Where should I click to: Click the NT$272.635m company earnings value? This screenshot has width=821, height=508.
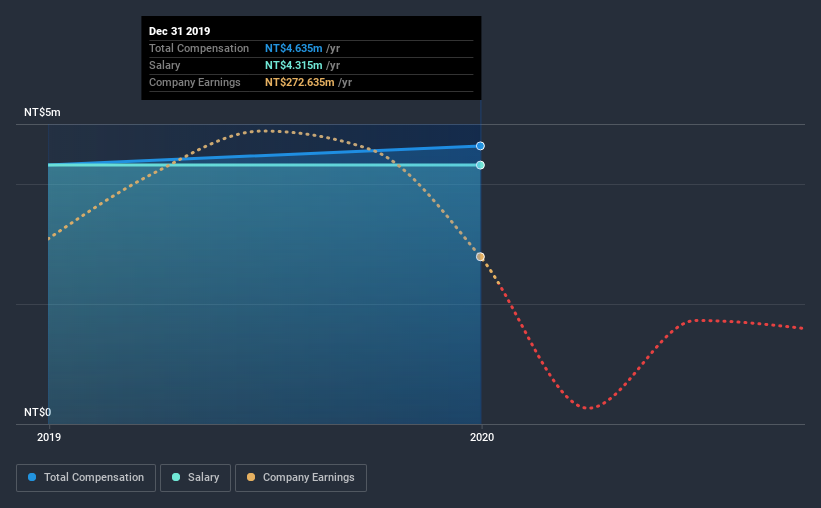point(299,82)
